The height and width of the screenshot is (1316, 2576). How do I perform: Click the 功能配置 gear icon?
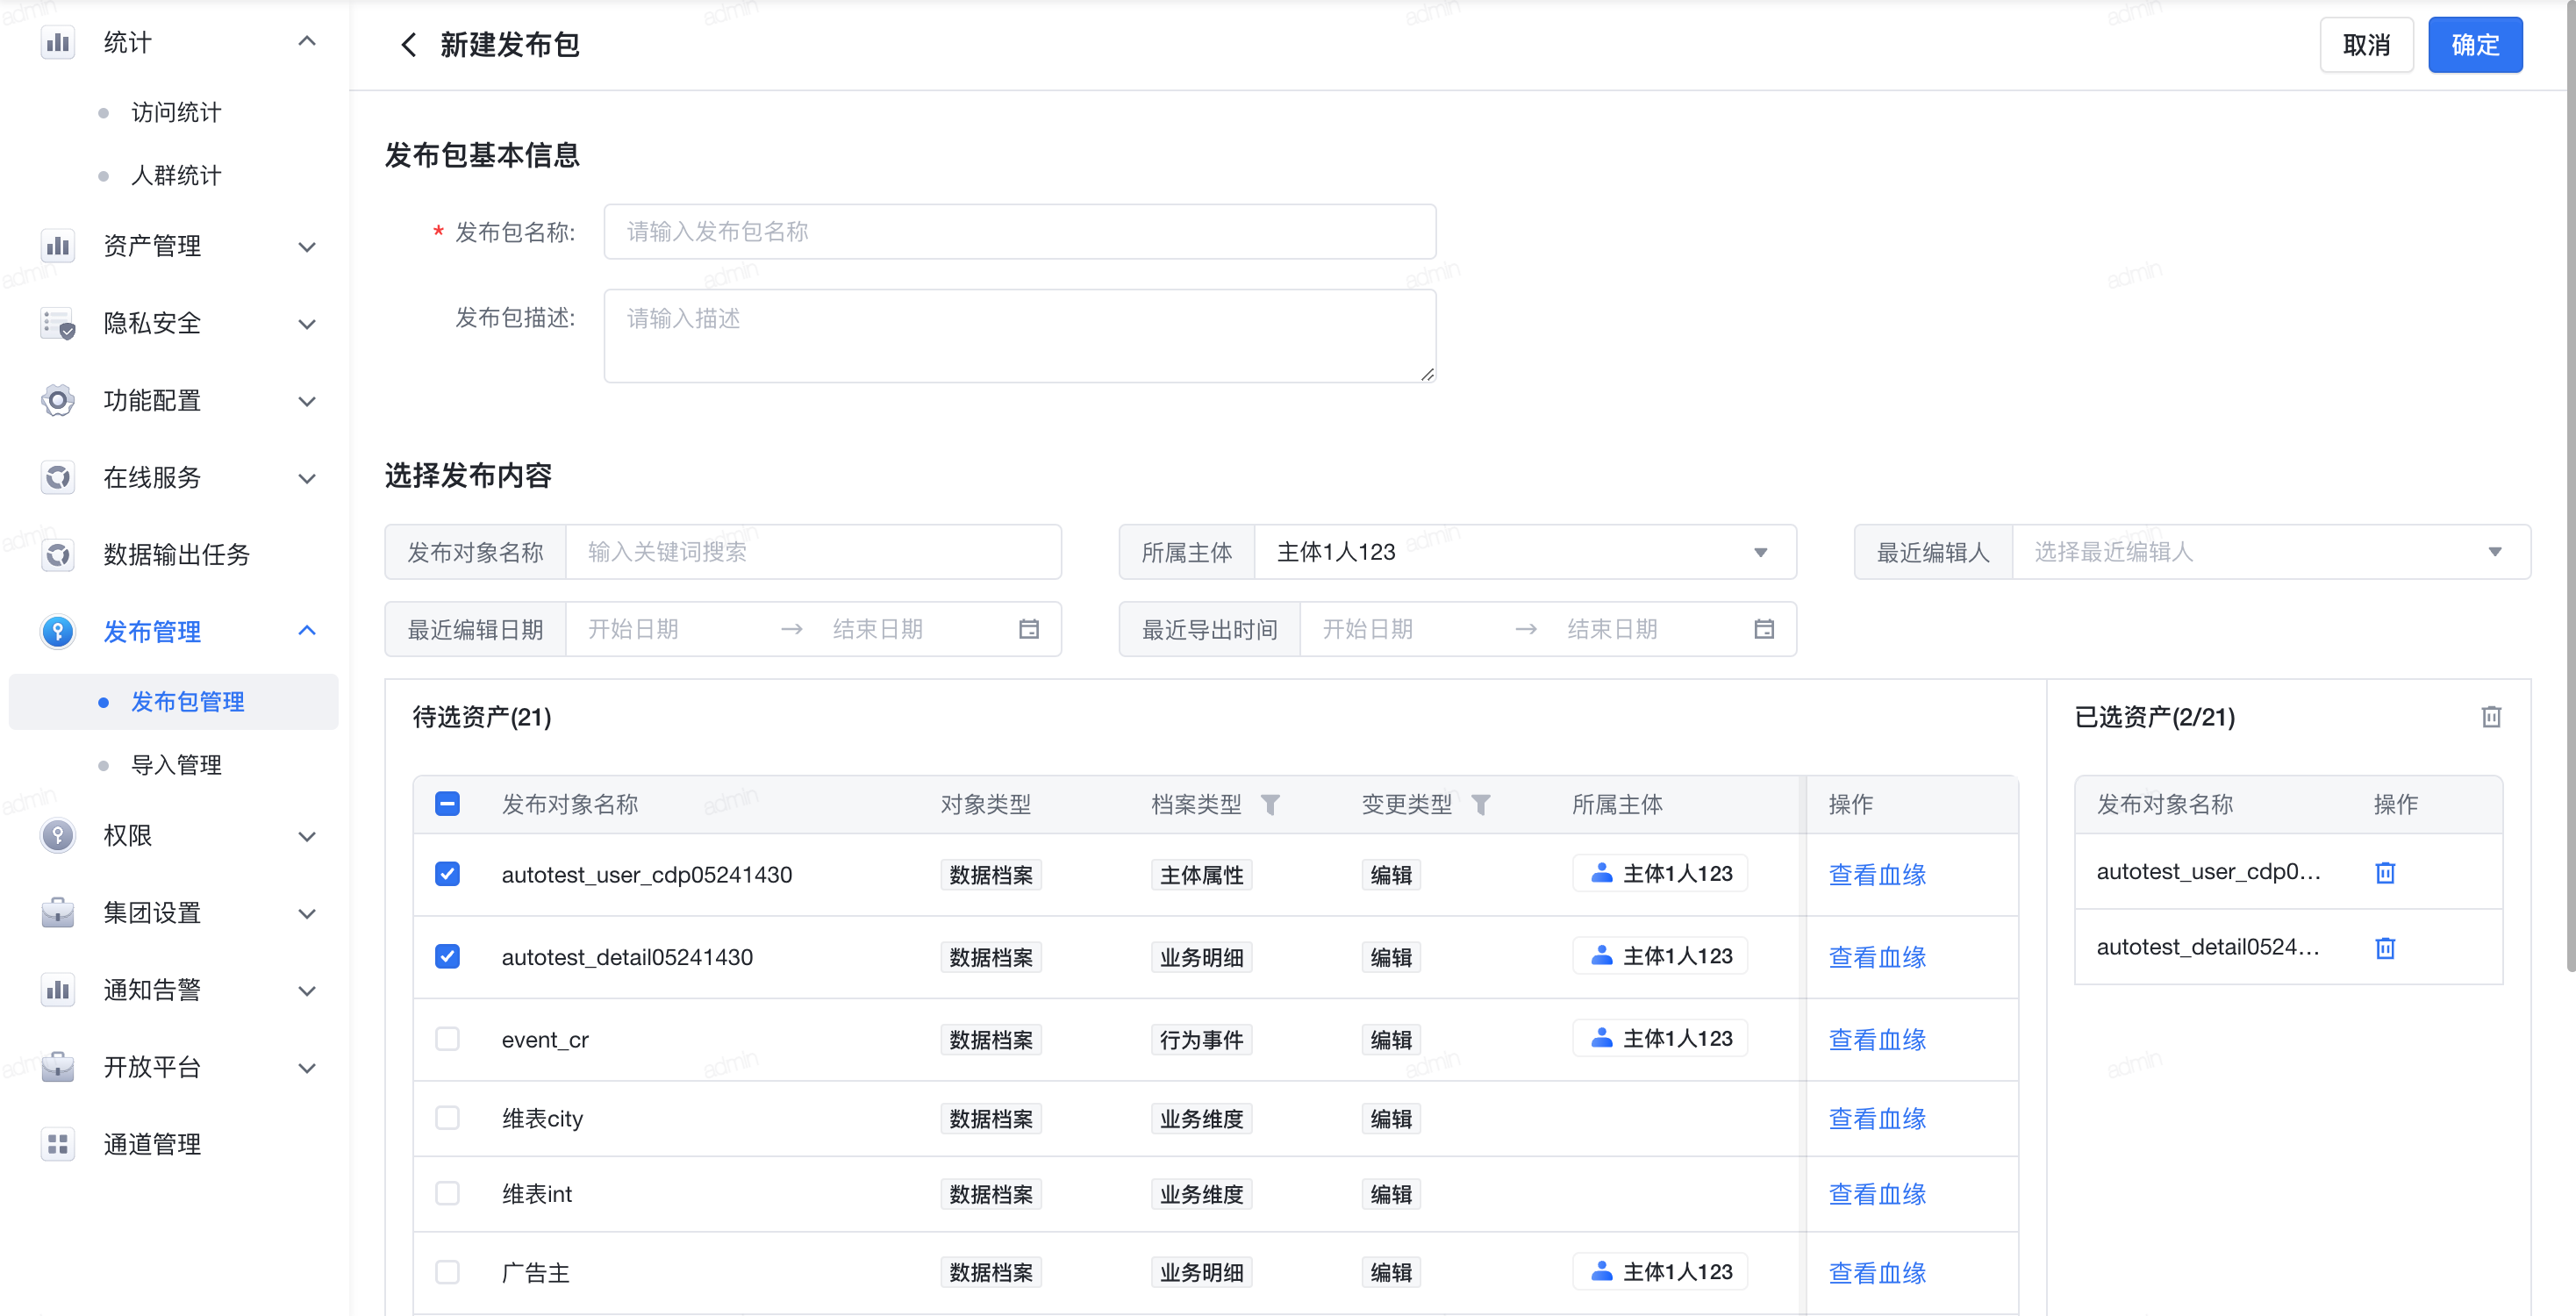58,400
